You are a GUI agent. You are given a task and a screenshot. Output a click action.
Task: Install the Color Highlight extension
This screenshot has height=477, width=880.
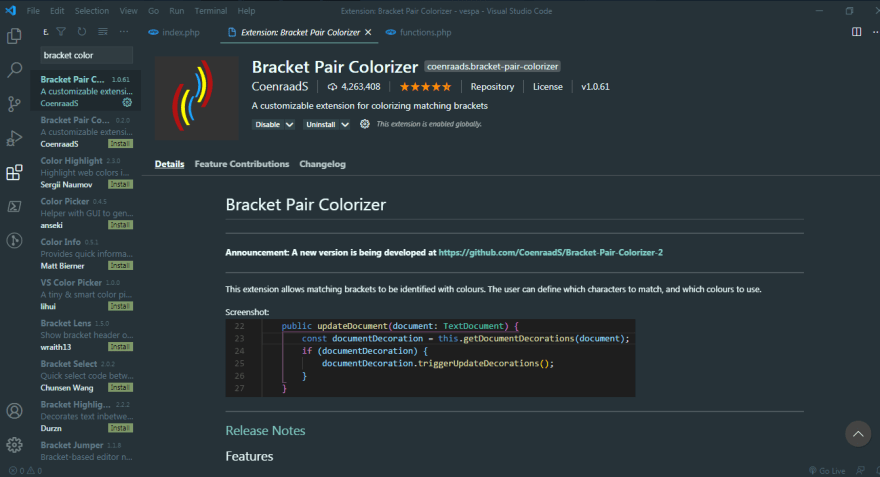[120, 185]
